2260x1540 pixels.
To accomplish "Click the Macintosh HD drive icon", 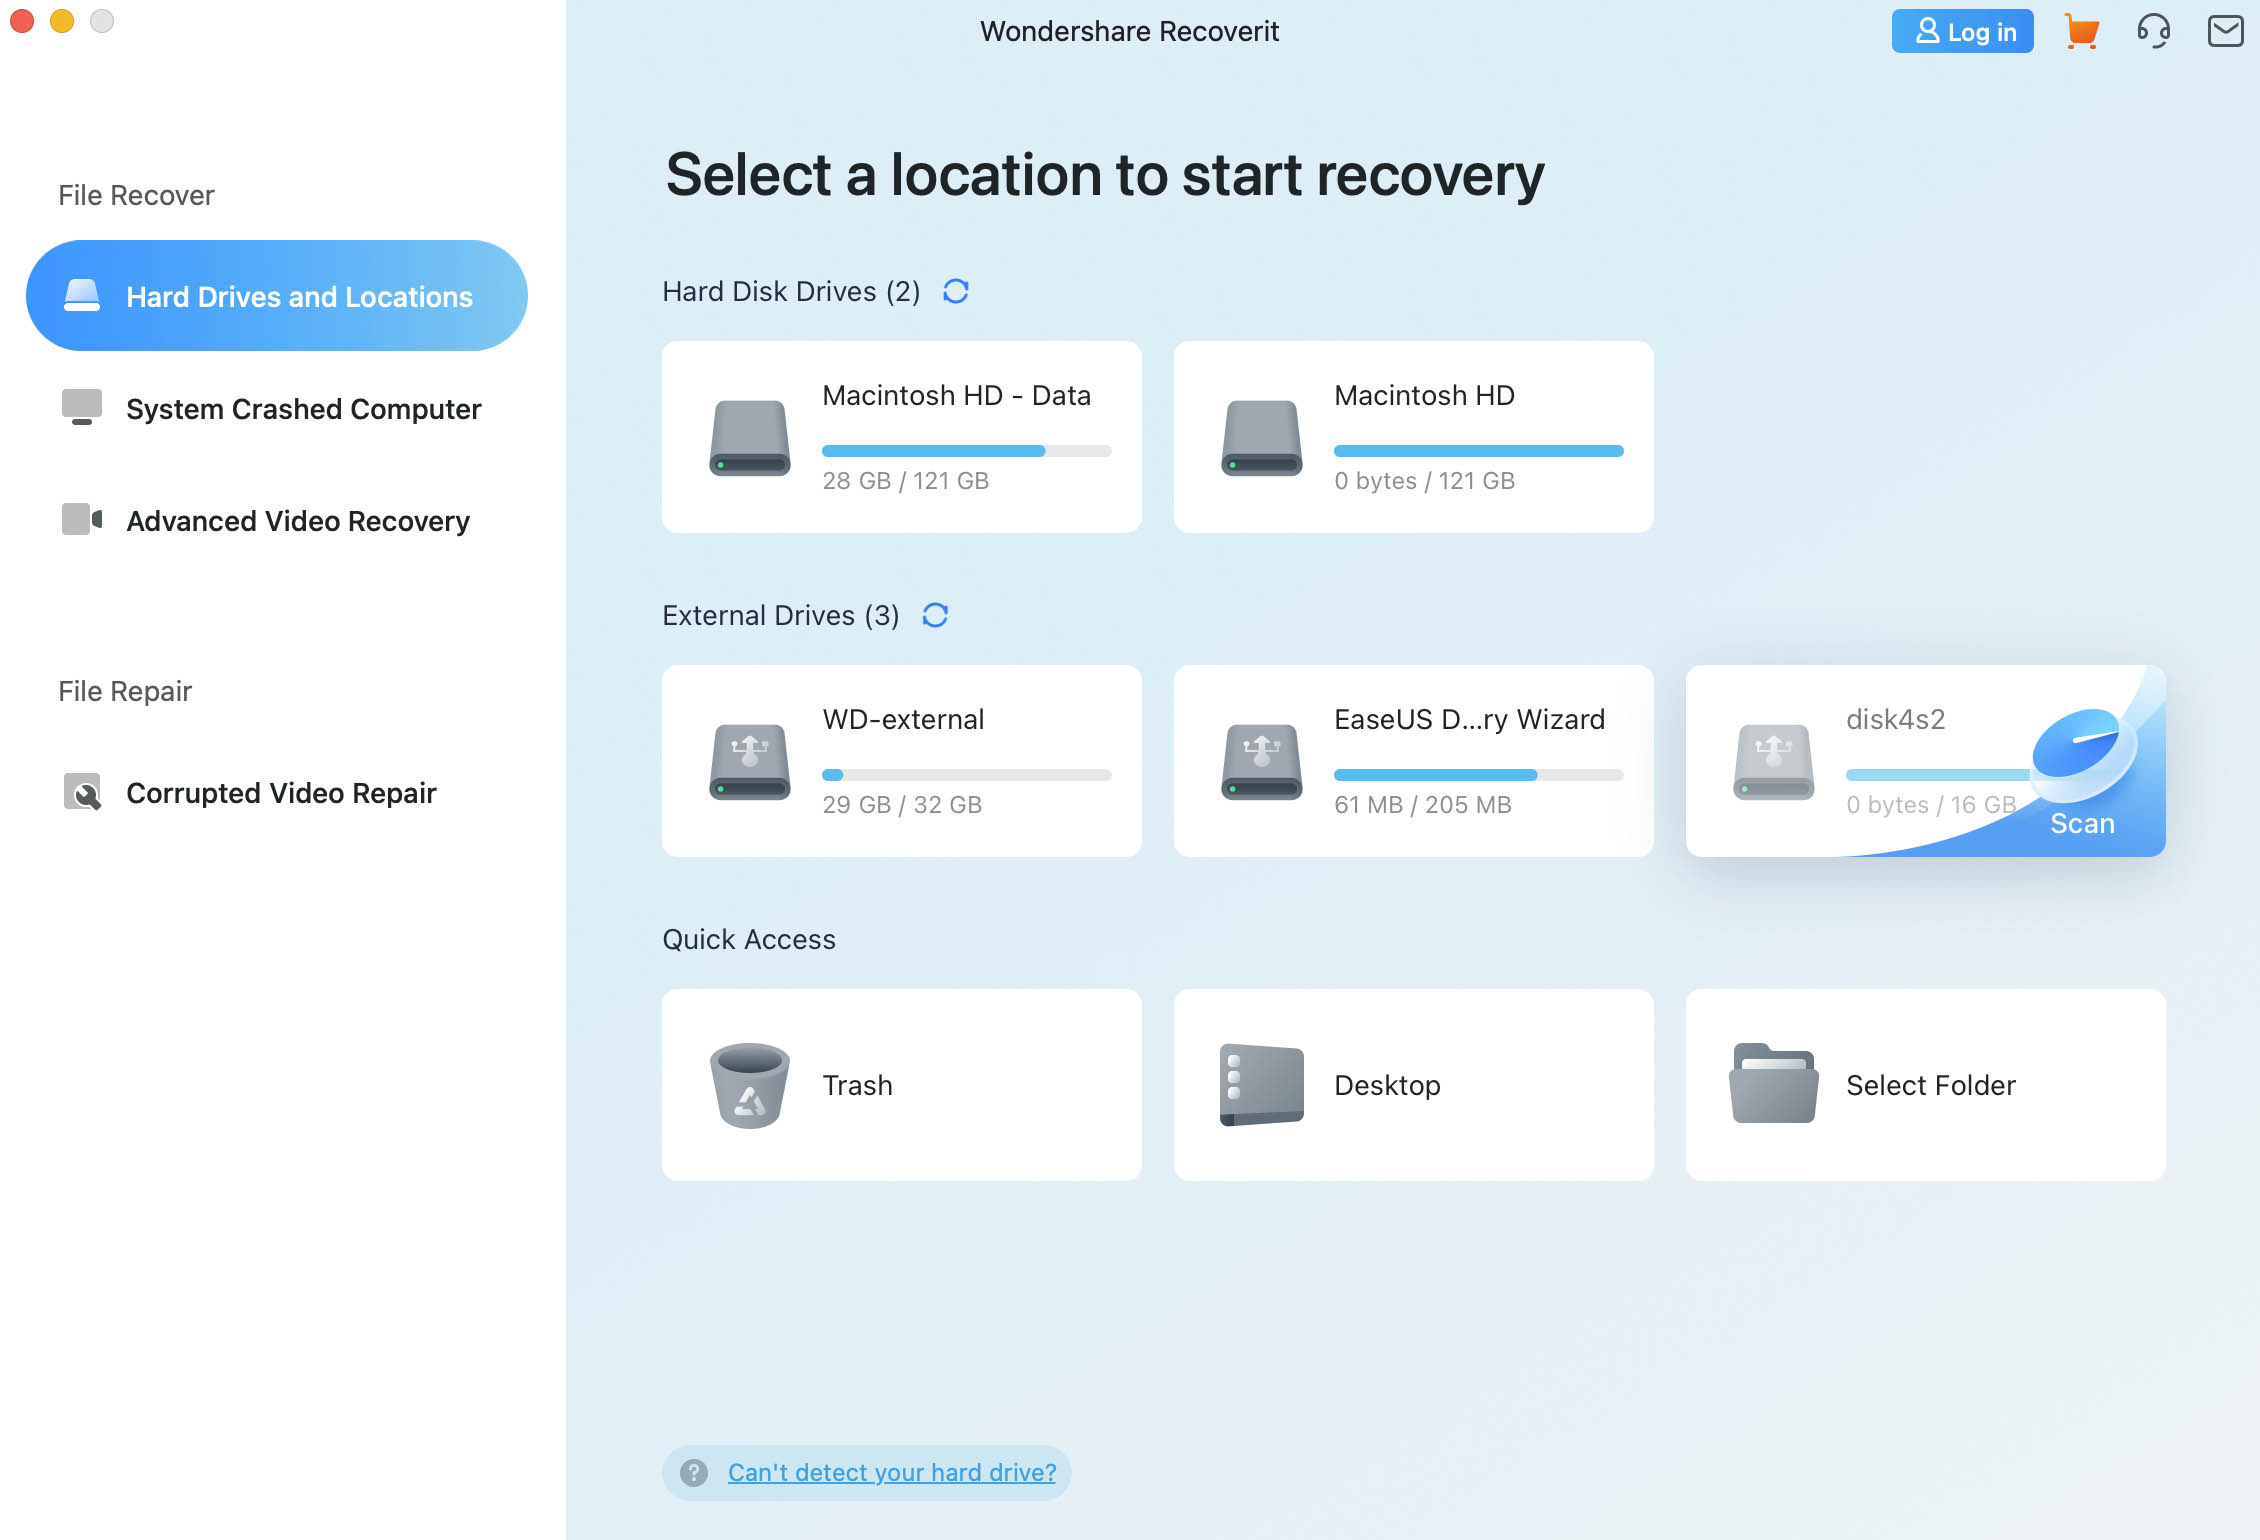I will (x=1262, y=438).
